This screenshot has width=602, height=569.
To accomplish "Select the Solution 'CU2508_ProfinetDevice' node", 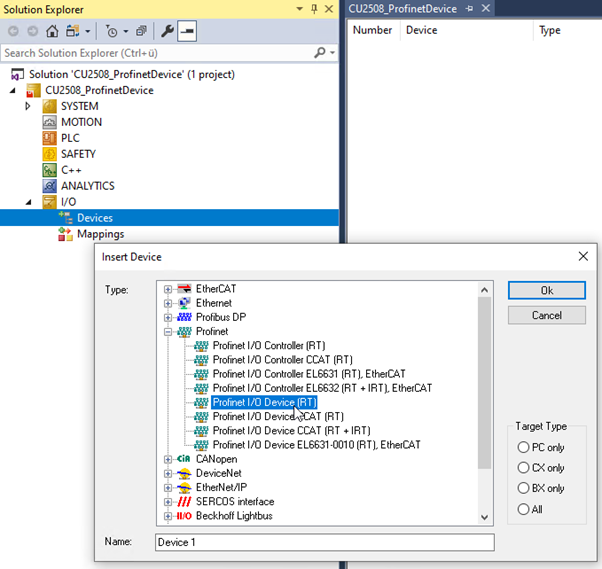I will [132, 74].
